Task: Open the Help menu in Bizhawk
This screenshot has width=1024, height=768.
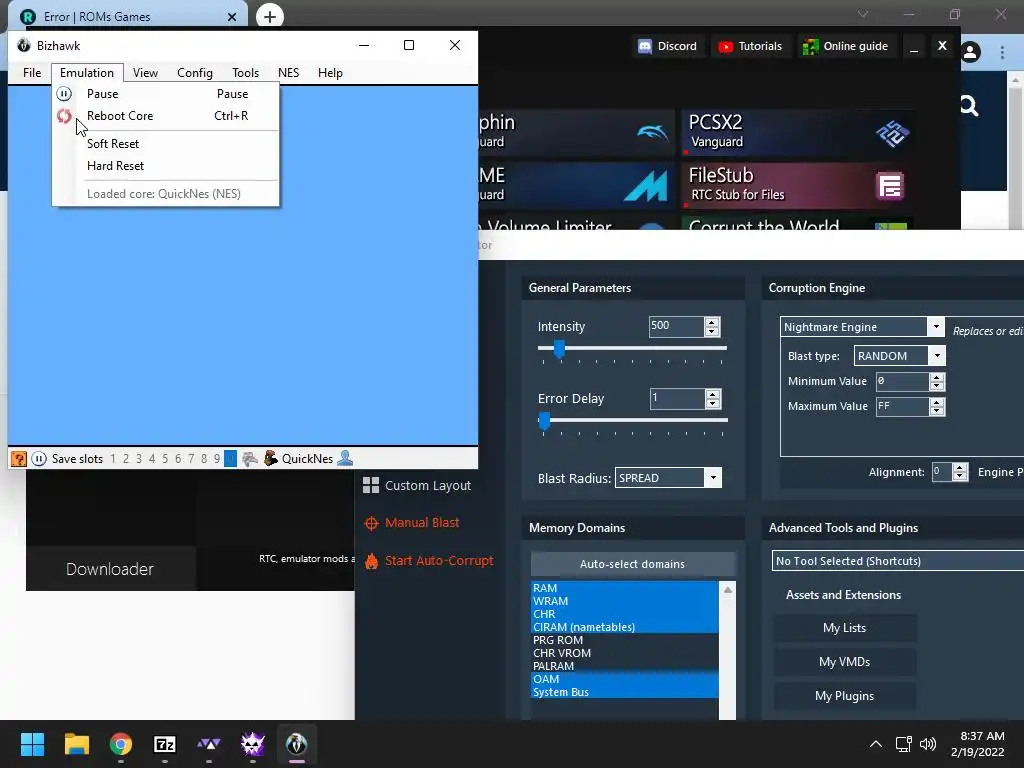Action: pyautogui.click(x=330, y=72)
